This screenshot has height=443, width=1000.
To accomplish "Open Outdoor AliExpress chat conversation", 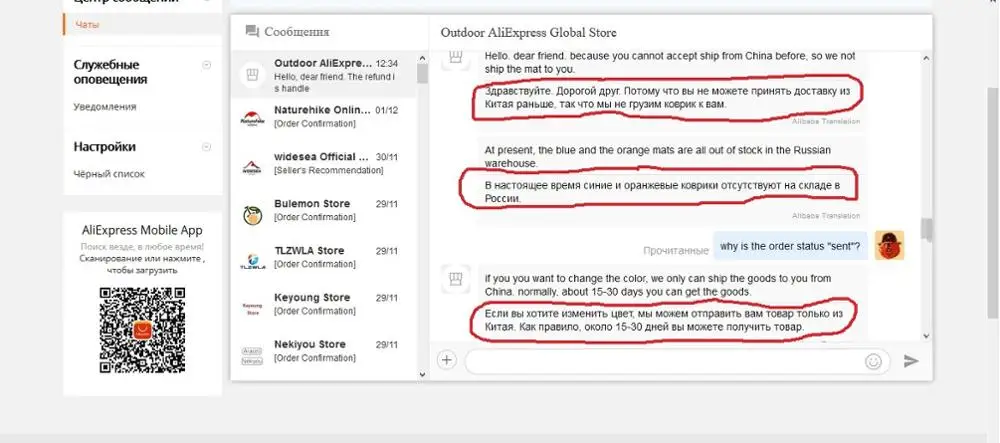I will click(323, 75).
